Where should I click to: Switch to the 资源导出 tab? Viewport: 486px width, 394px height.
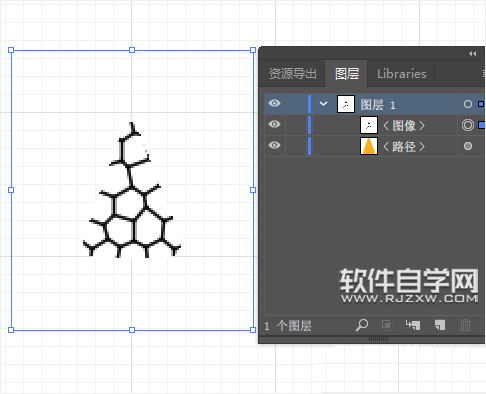click(293, 74)
